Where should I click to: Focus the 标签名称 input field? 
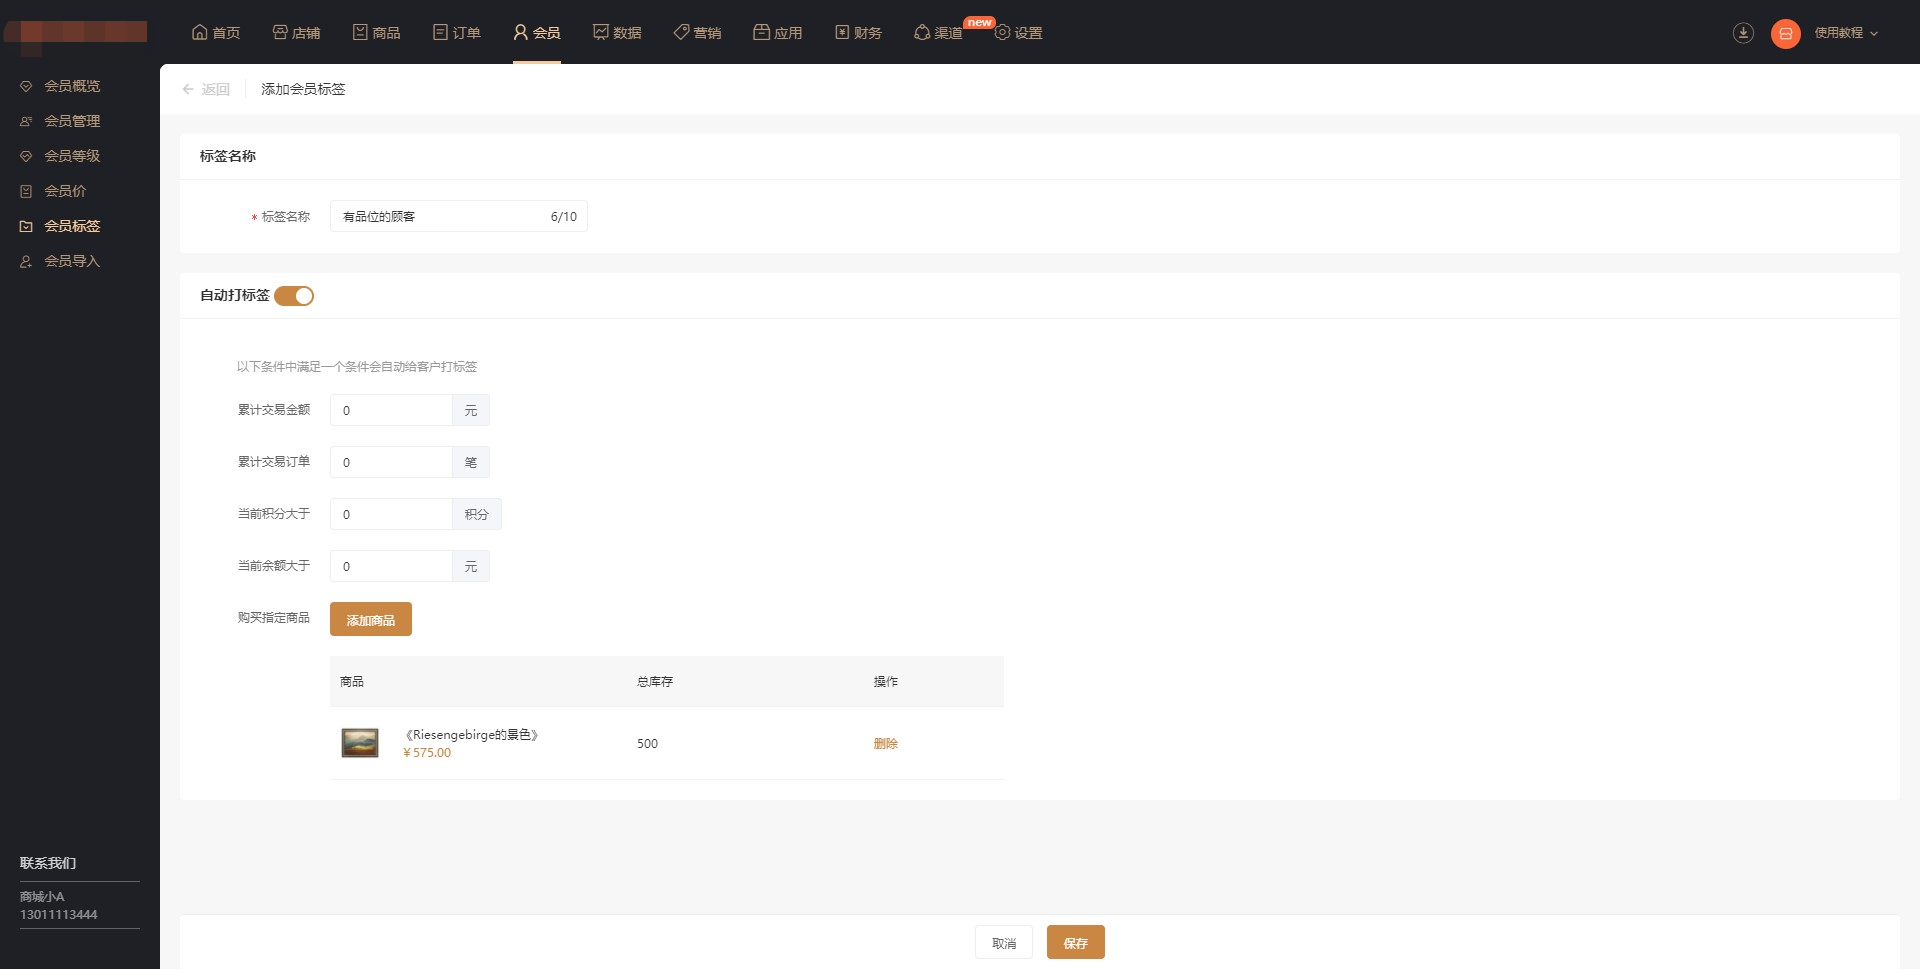pyautogui.click(x=459, y=216)
